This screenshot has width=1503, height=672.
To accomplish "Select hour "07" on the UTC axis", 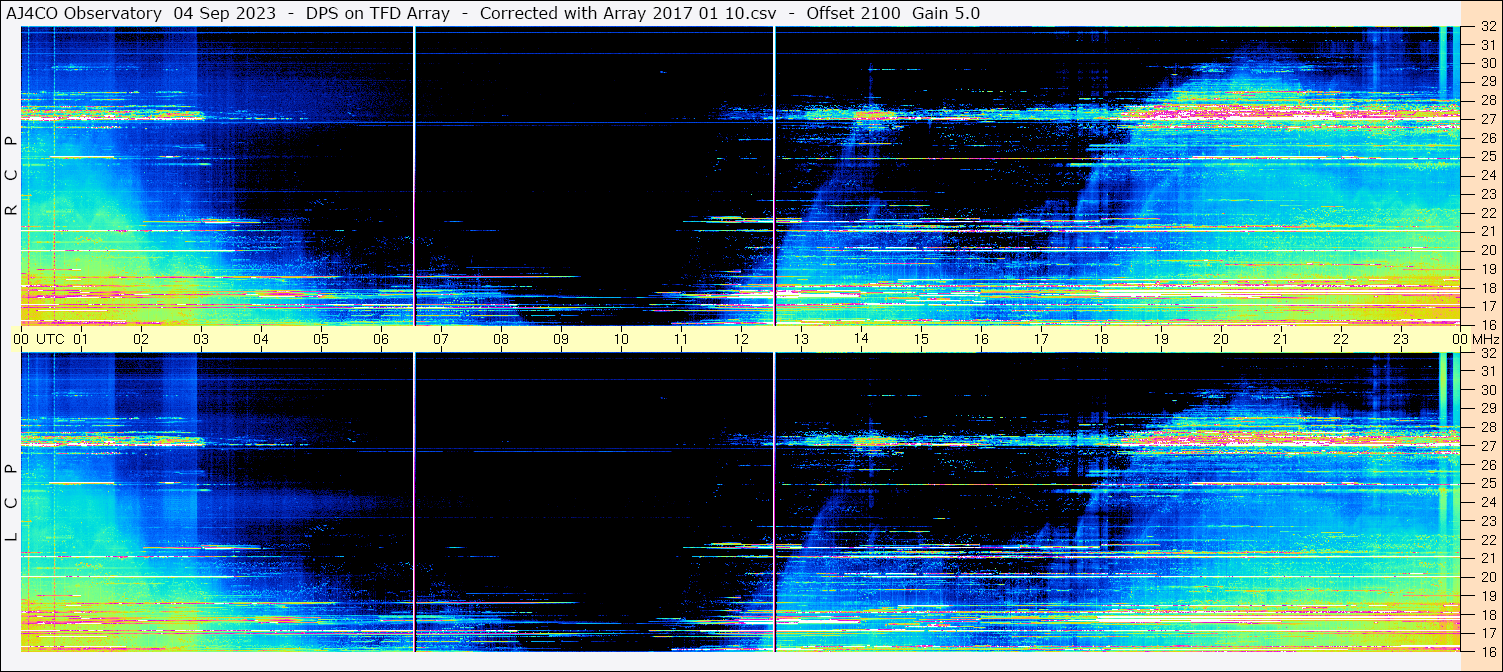I will pos(441,339).
